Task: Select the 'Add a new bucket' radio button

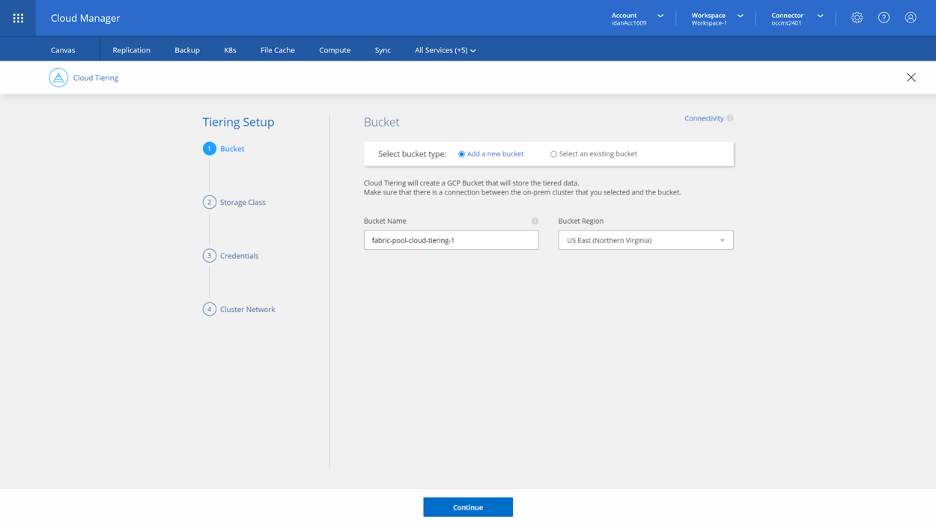Action: (x=462, y=154)
